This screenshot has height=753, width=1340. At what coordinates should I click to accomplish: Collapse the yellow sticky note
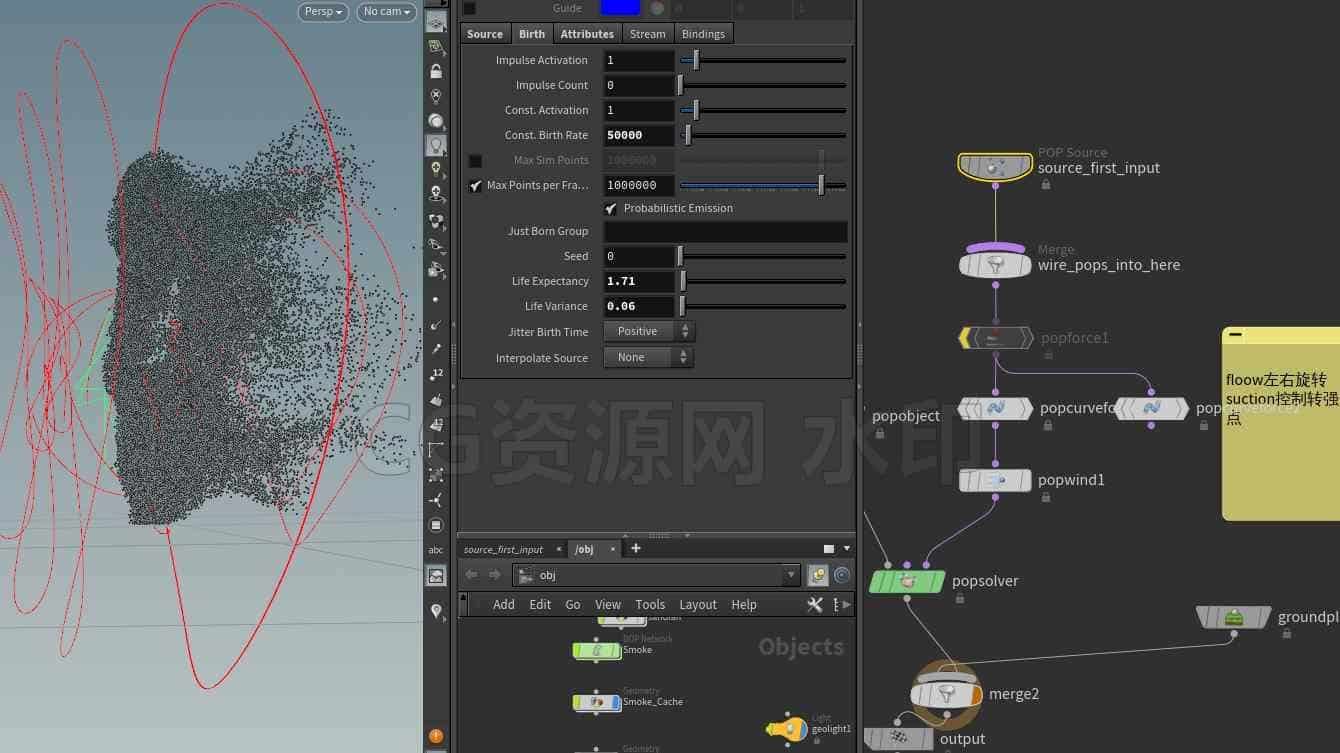tap(1236, 336)
